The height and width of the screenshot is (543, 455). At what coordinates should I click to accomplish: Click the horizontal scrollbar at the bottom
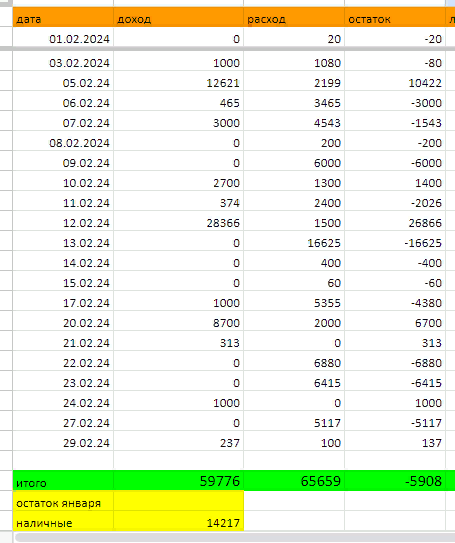click(x=235, y=537)
